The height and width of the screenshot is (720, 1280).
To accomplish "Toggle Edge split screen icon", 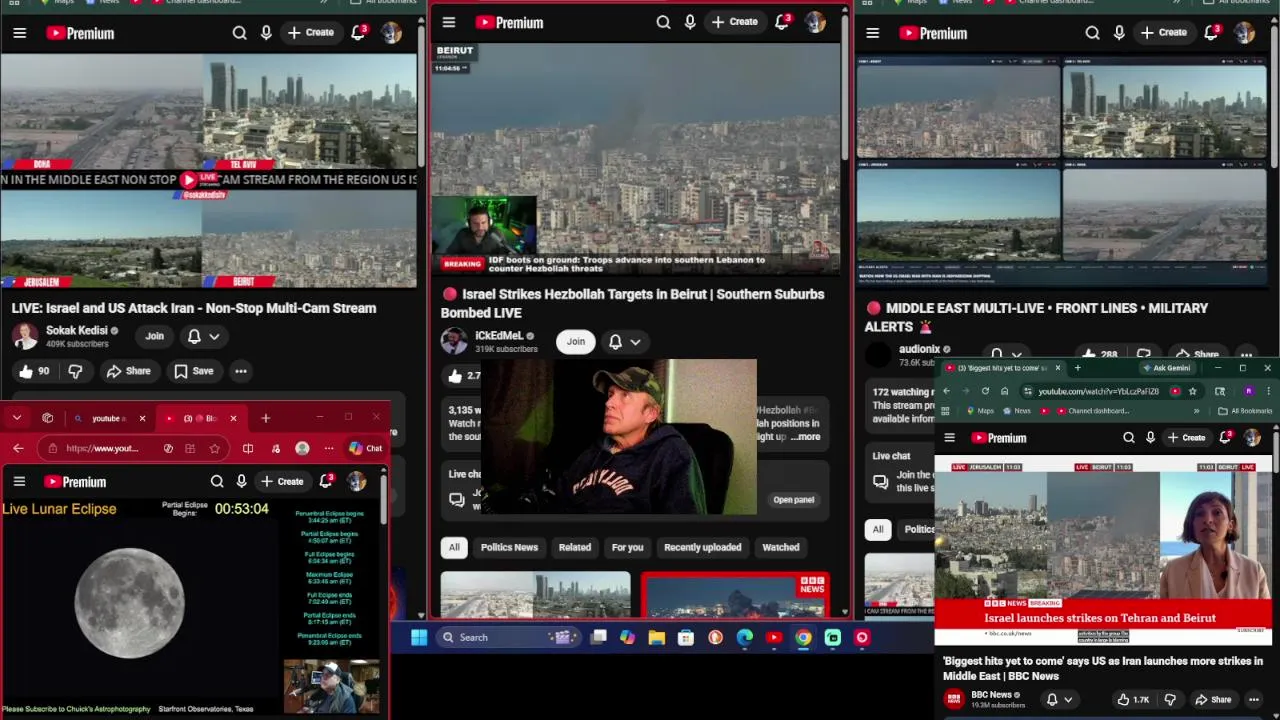I will 248,449.
